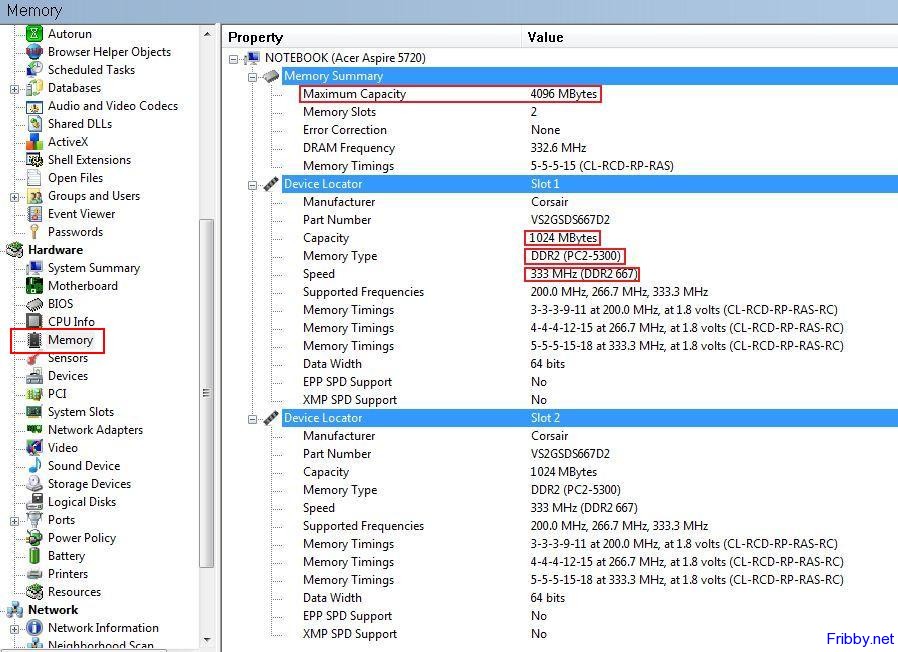Click the Battery icon
898x652 pixels.
coord(34,556)
